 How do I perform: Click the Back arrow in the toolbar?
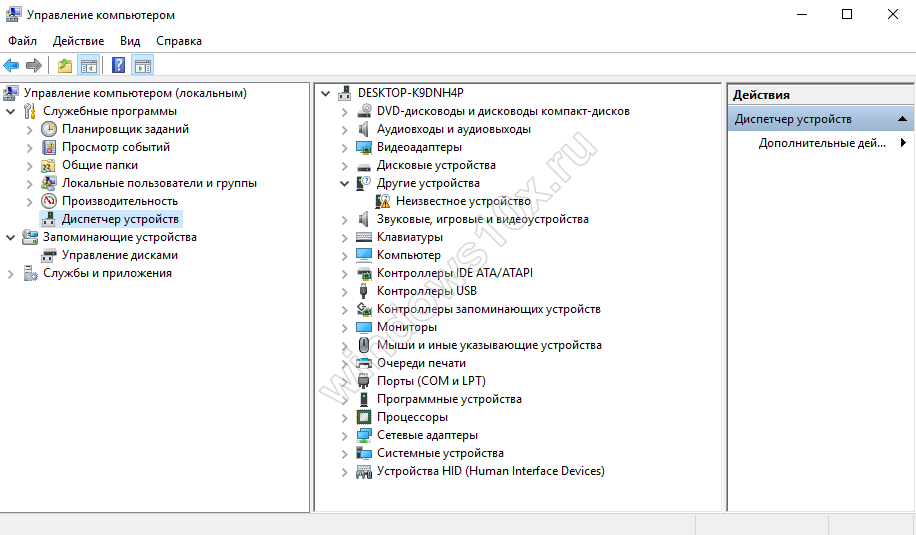coord(11,66)
